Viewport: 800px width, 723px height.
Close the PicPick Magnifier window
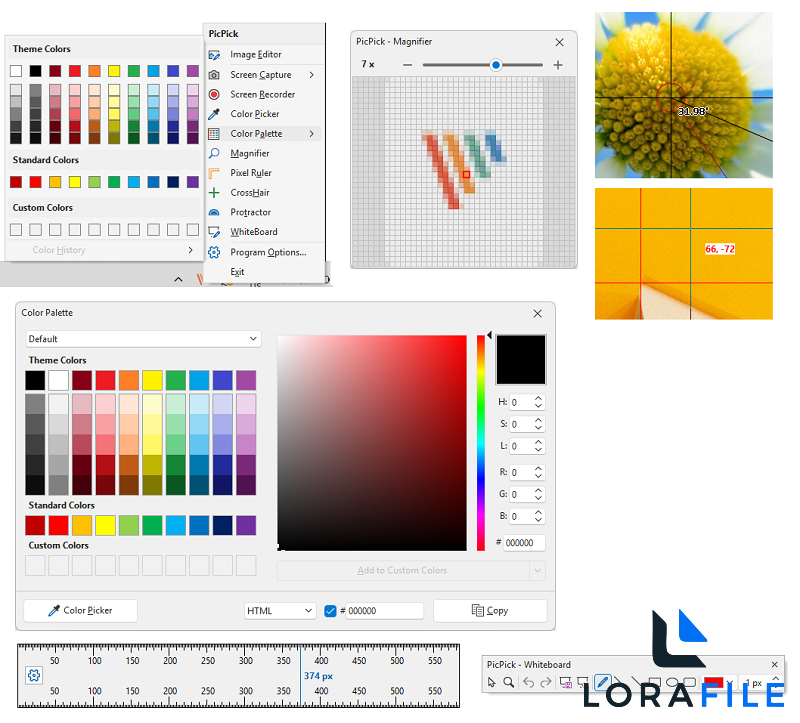click(560, 42)
